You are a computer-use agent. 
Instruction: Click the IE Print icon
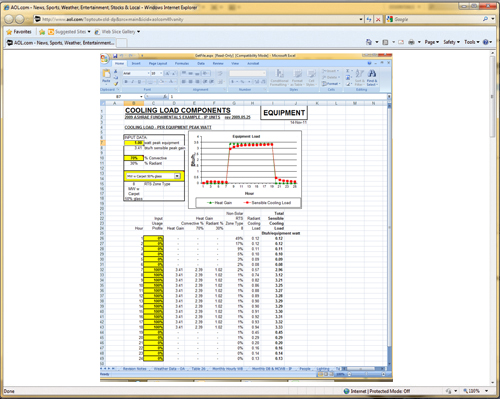point(411,42)
